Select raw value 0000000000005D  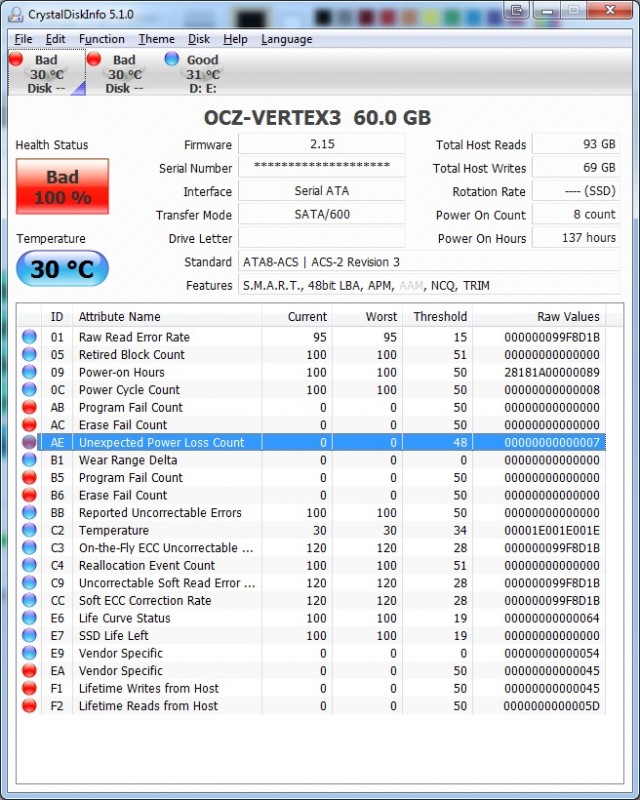(x=551, y=706)
